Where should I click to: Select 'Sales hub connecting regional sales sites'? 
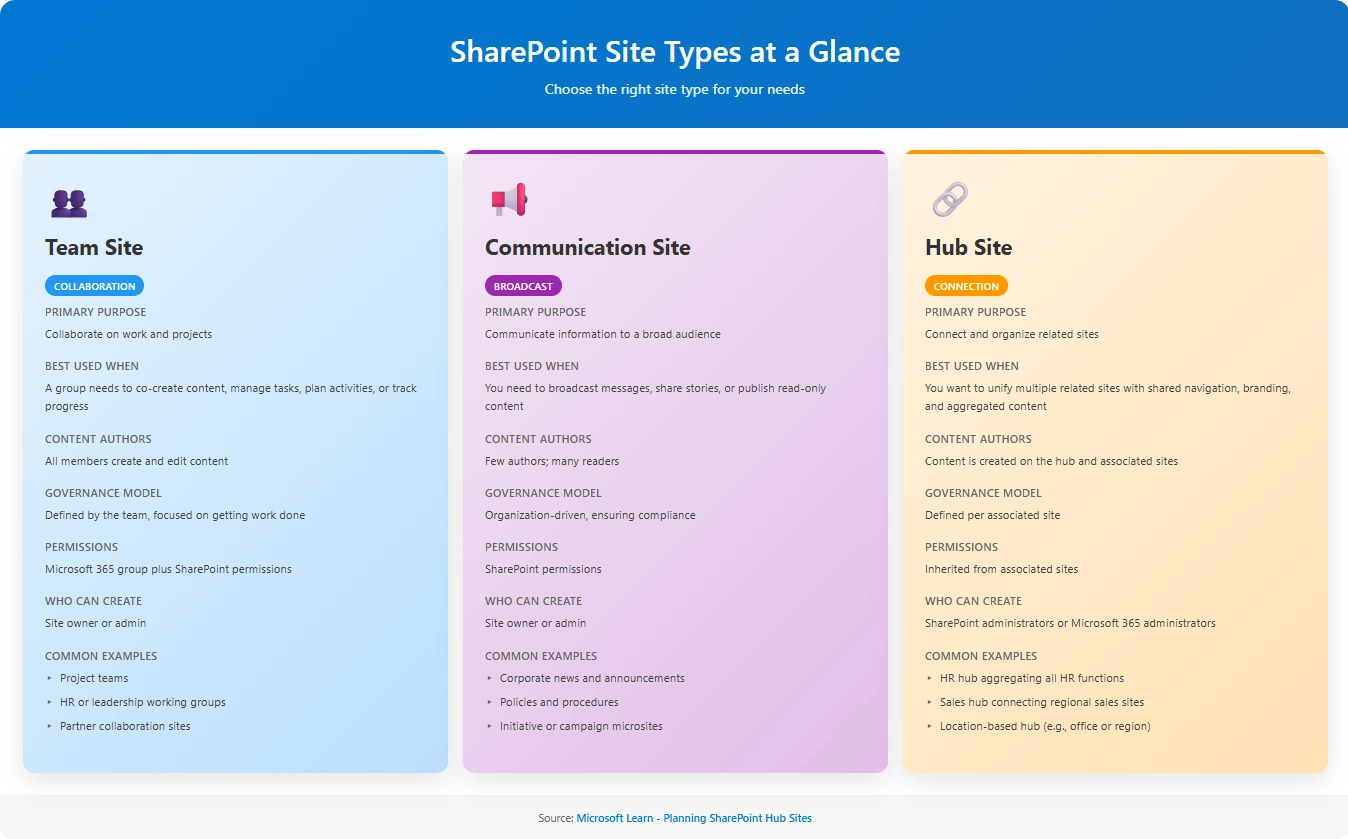tap(1042, 702)
